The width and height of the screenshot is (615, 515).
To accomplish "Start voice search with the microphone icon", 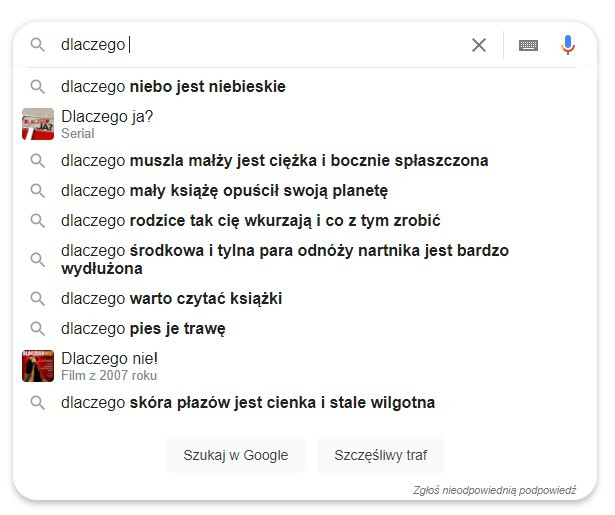I will click(568, 45).
